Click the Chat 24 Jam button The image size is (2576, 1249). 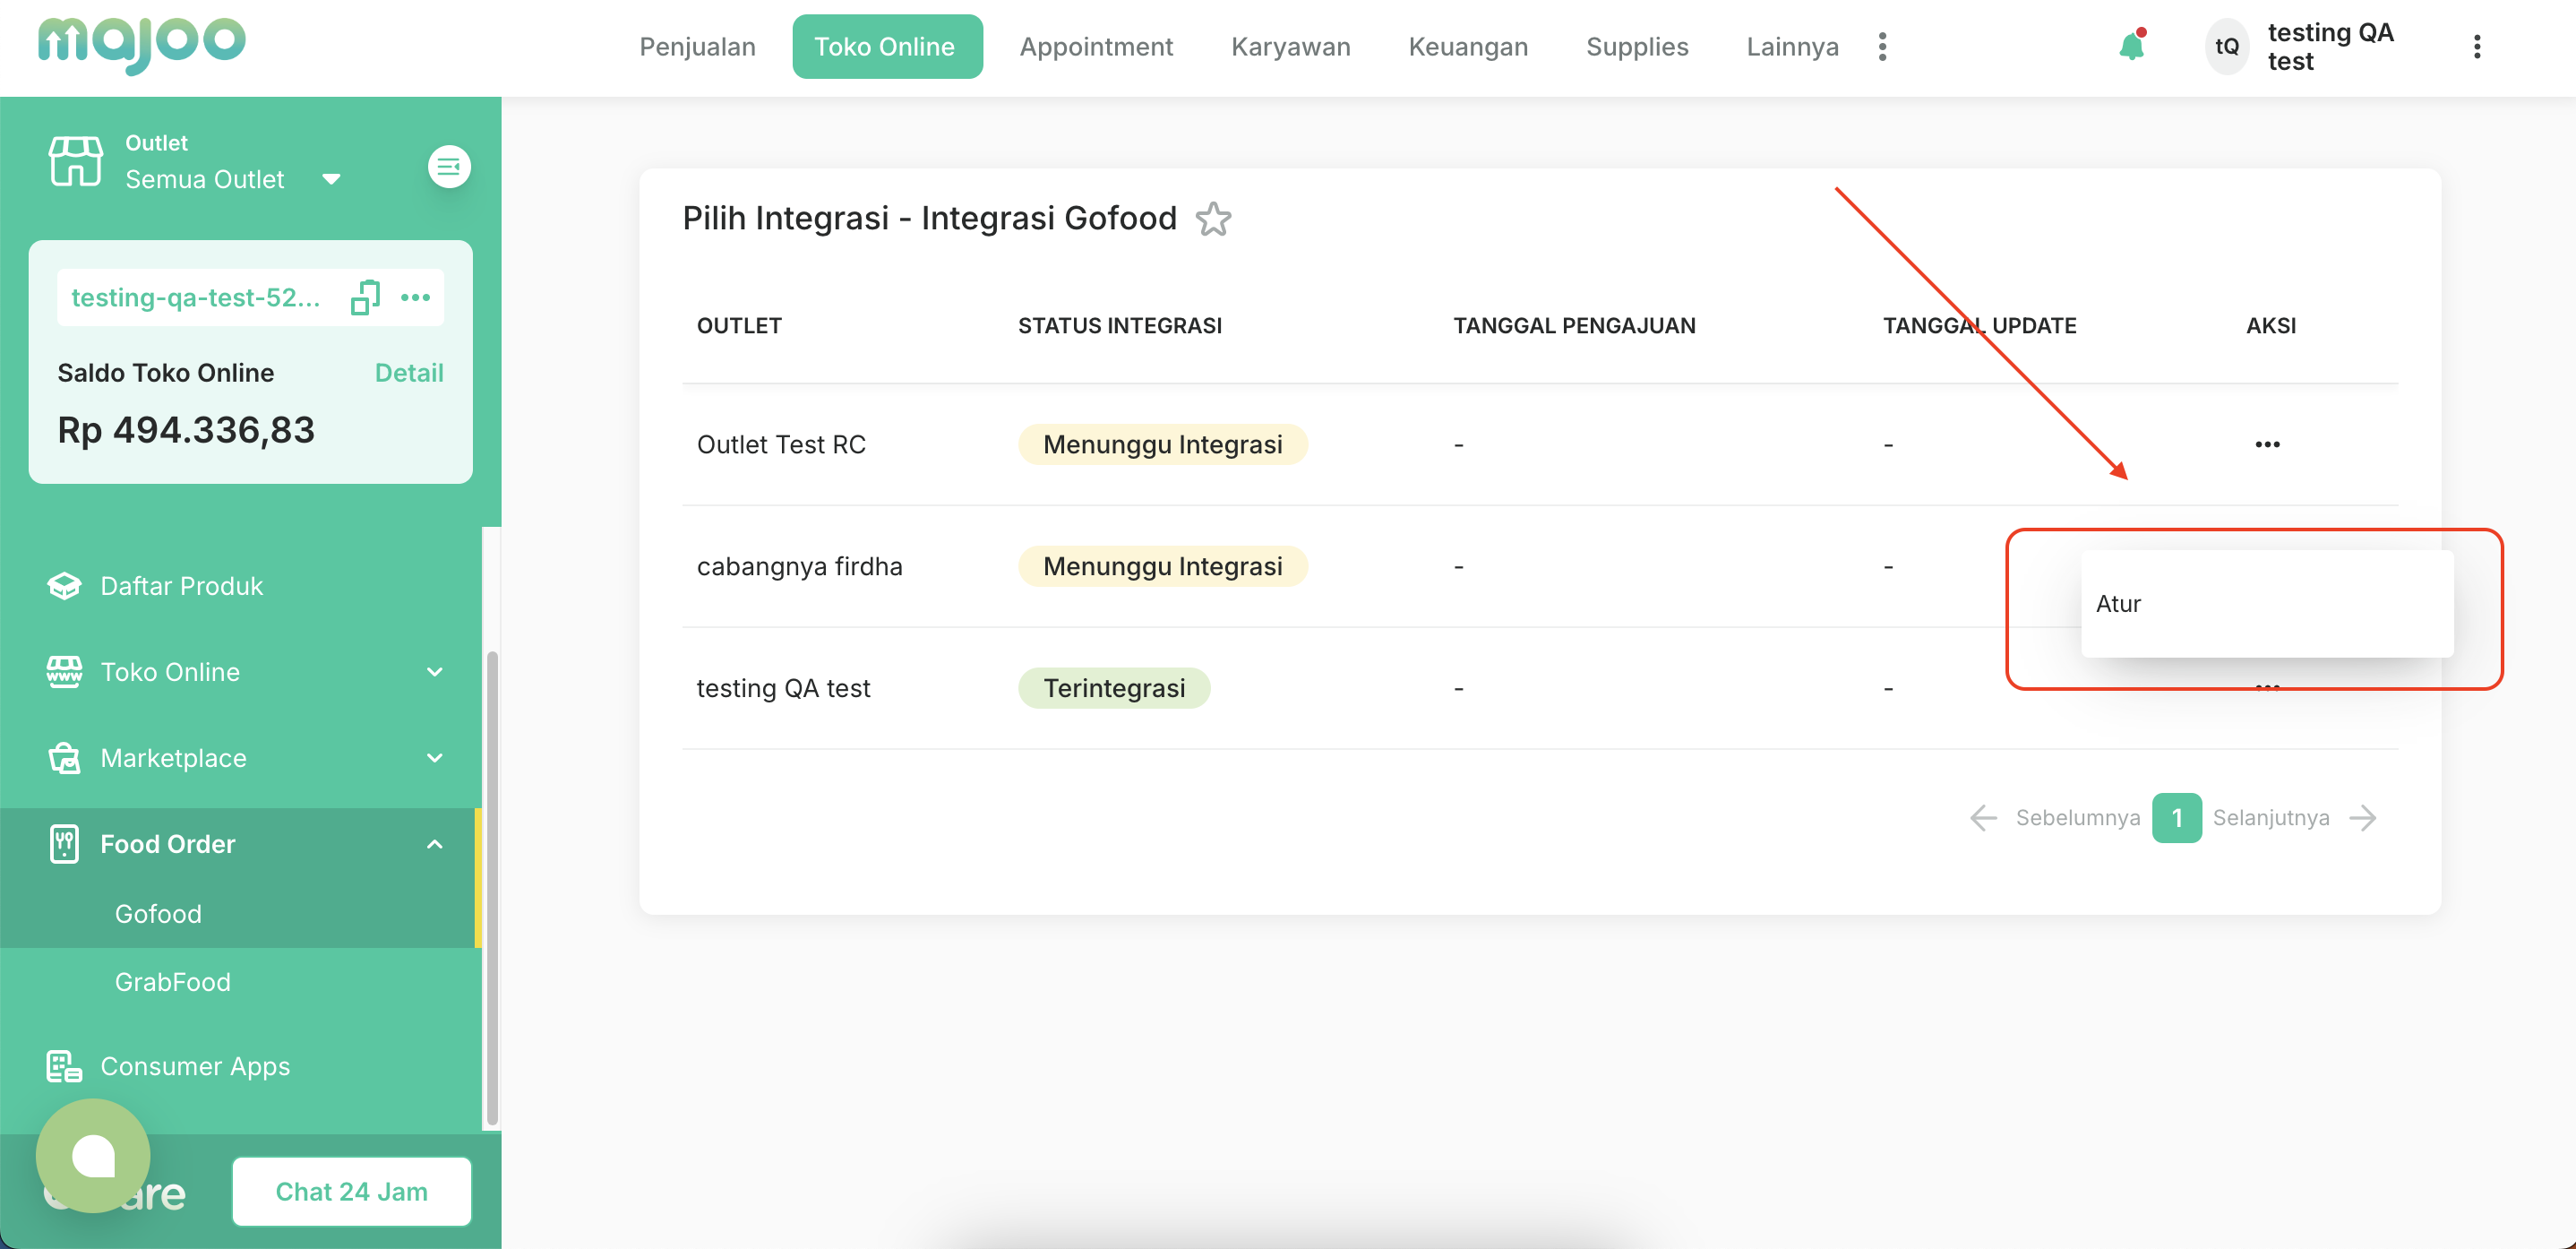point(351,1191)
